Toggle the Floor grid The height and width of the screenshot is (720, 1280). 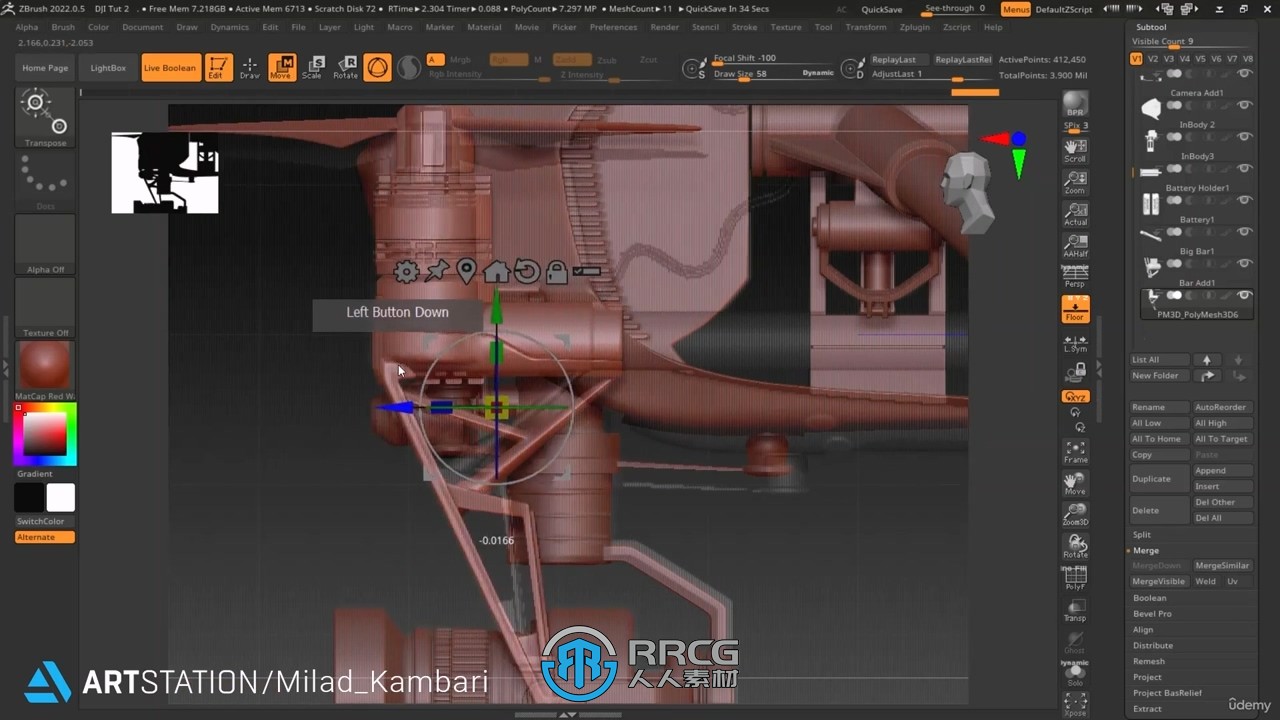tap(1075, 310)
